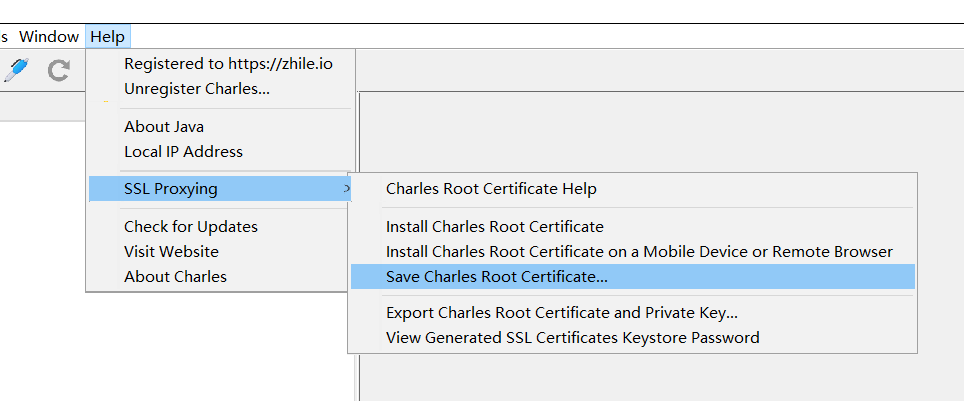Screen dimensions: 964x401
Task: Close the Help menu from menu bar
Action: click(108, 37)
